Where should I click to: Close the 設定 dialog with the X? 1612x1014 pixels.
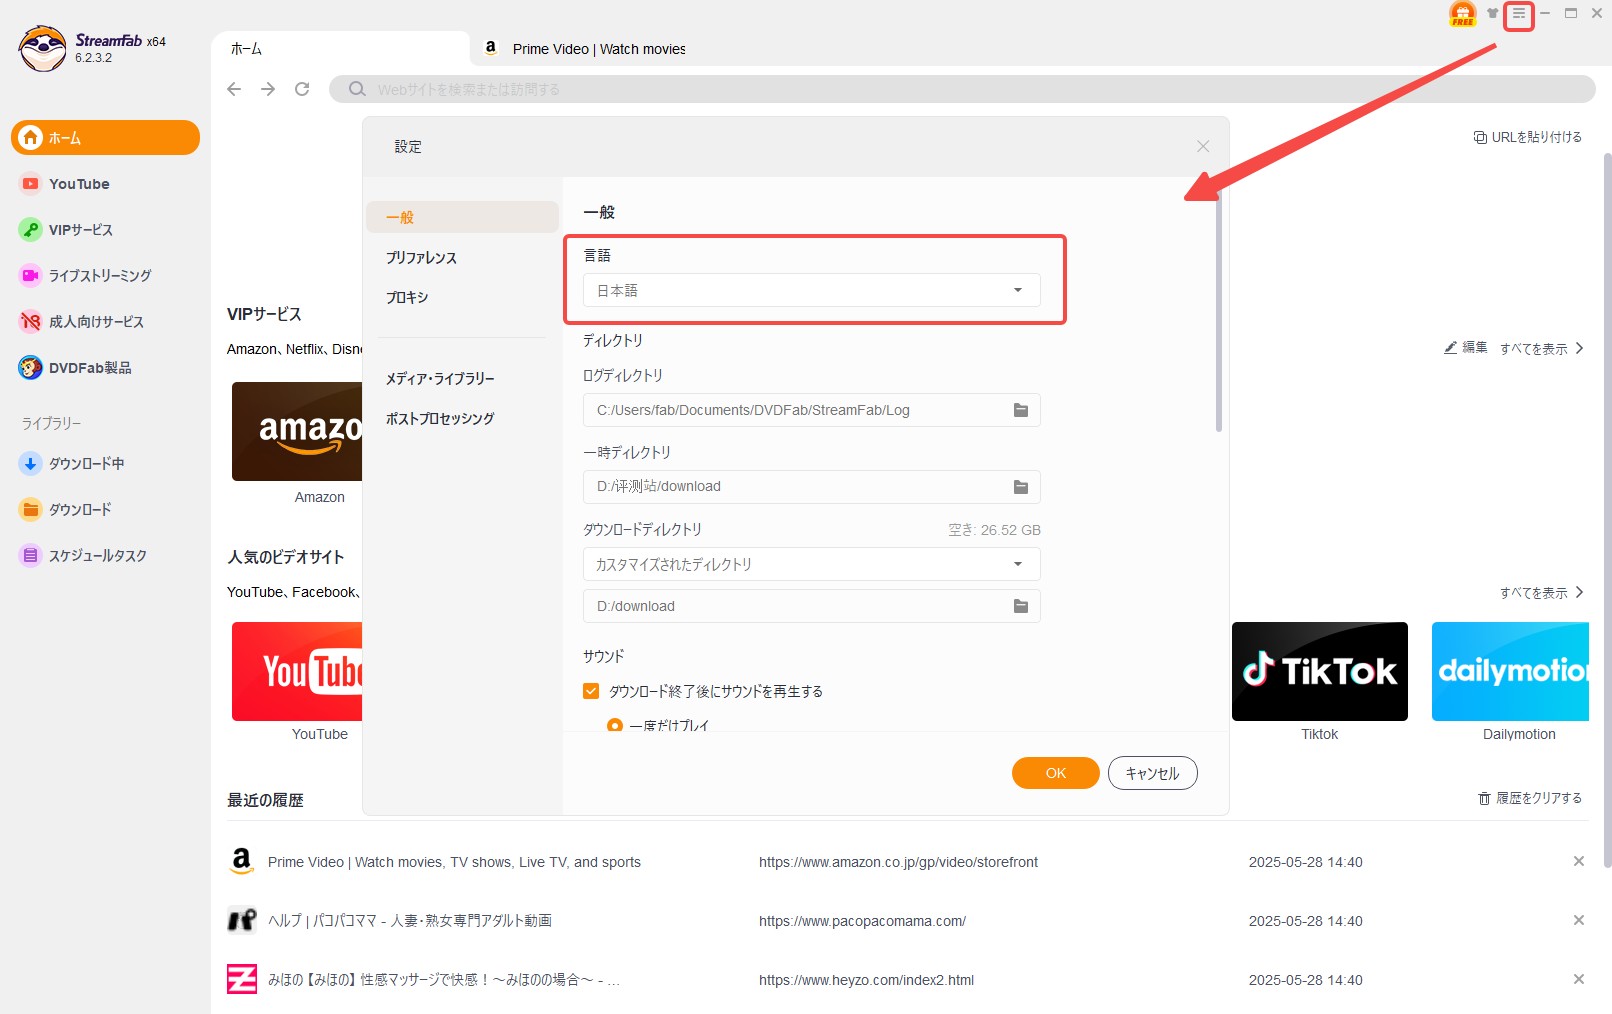(1203, 146)
